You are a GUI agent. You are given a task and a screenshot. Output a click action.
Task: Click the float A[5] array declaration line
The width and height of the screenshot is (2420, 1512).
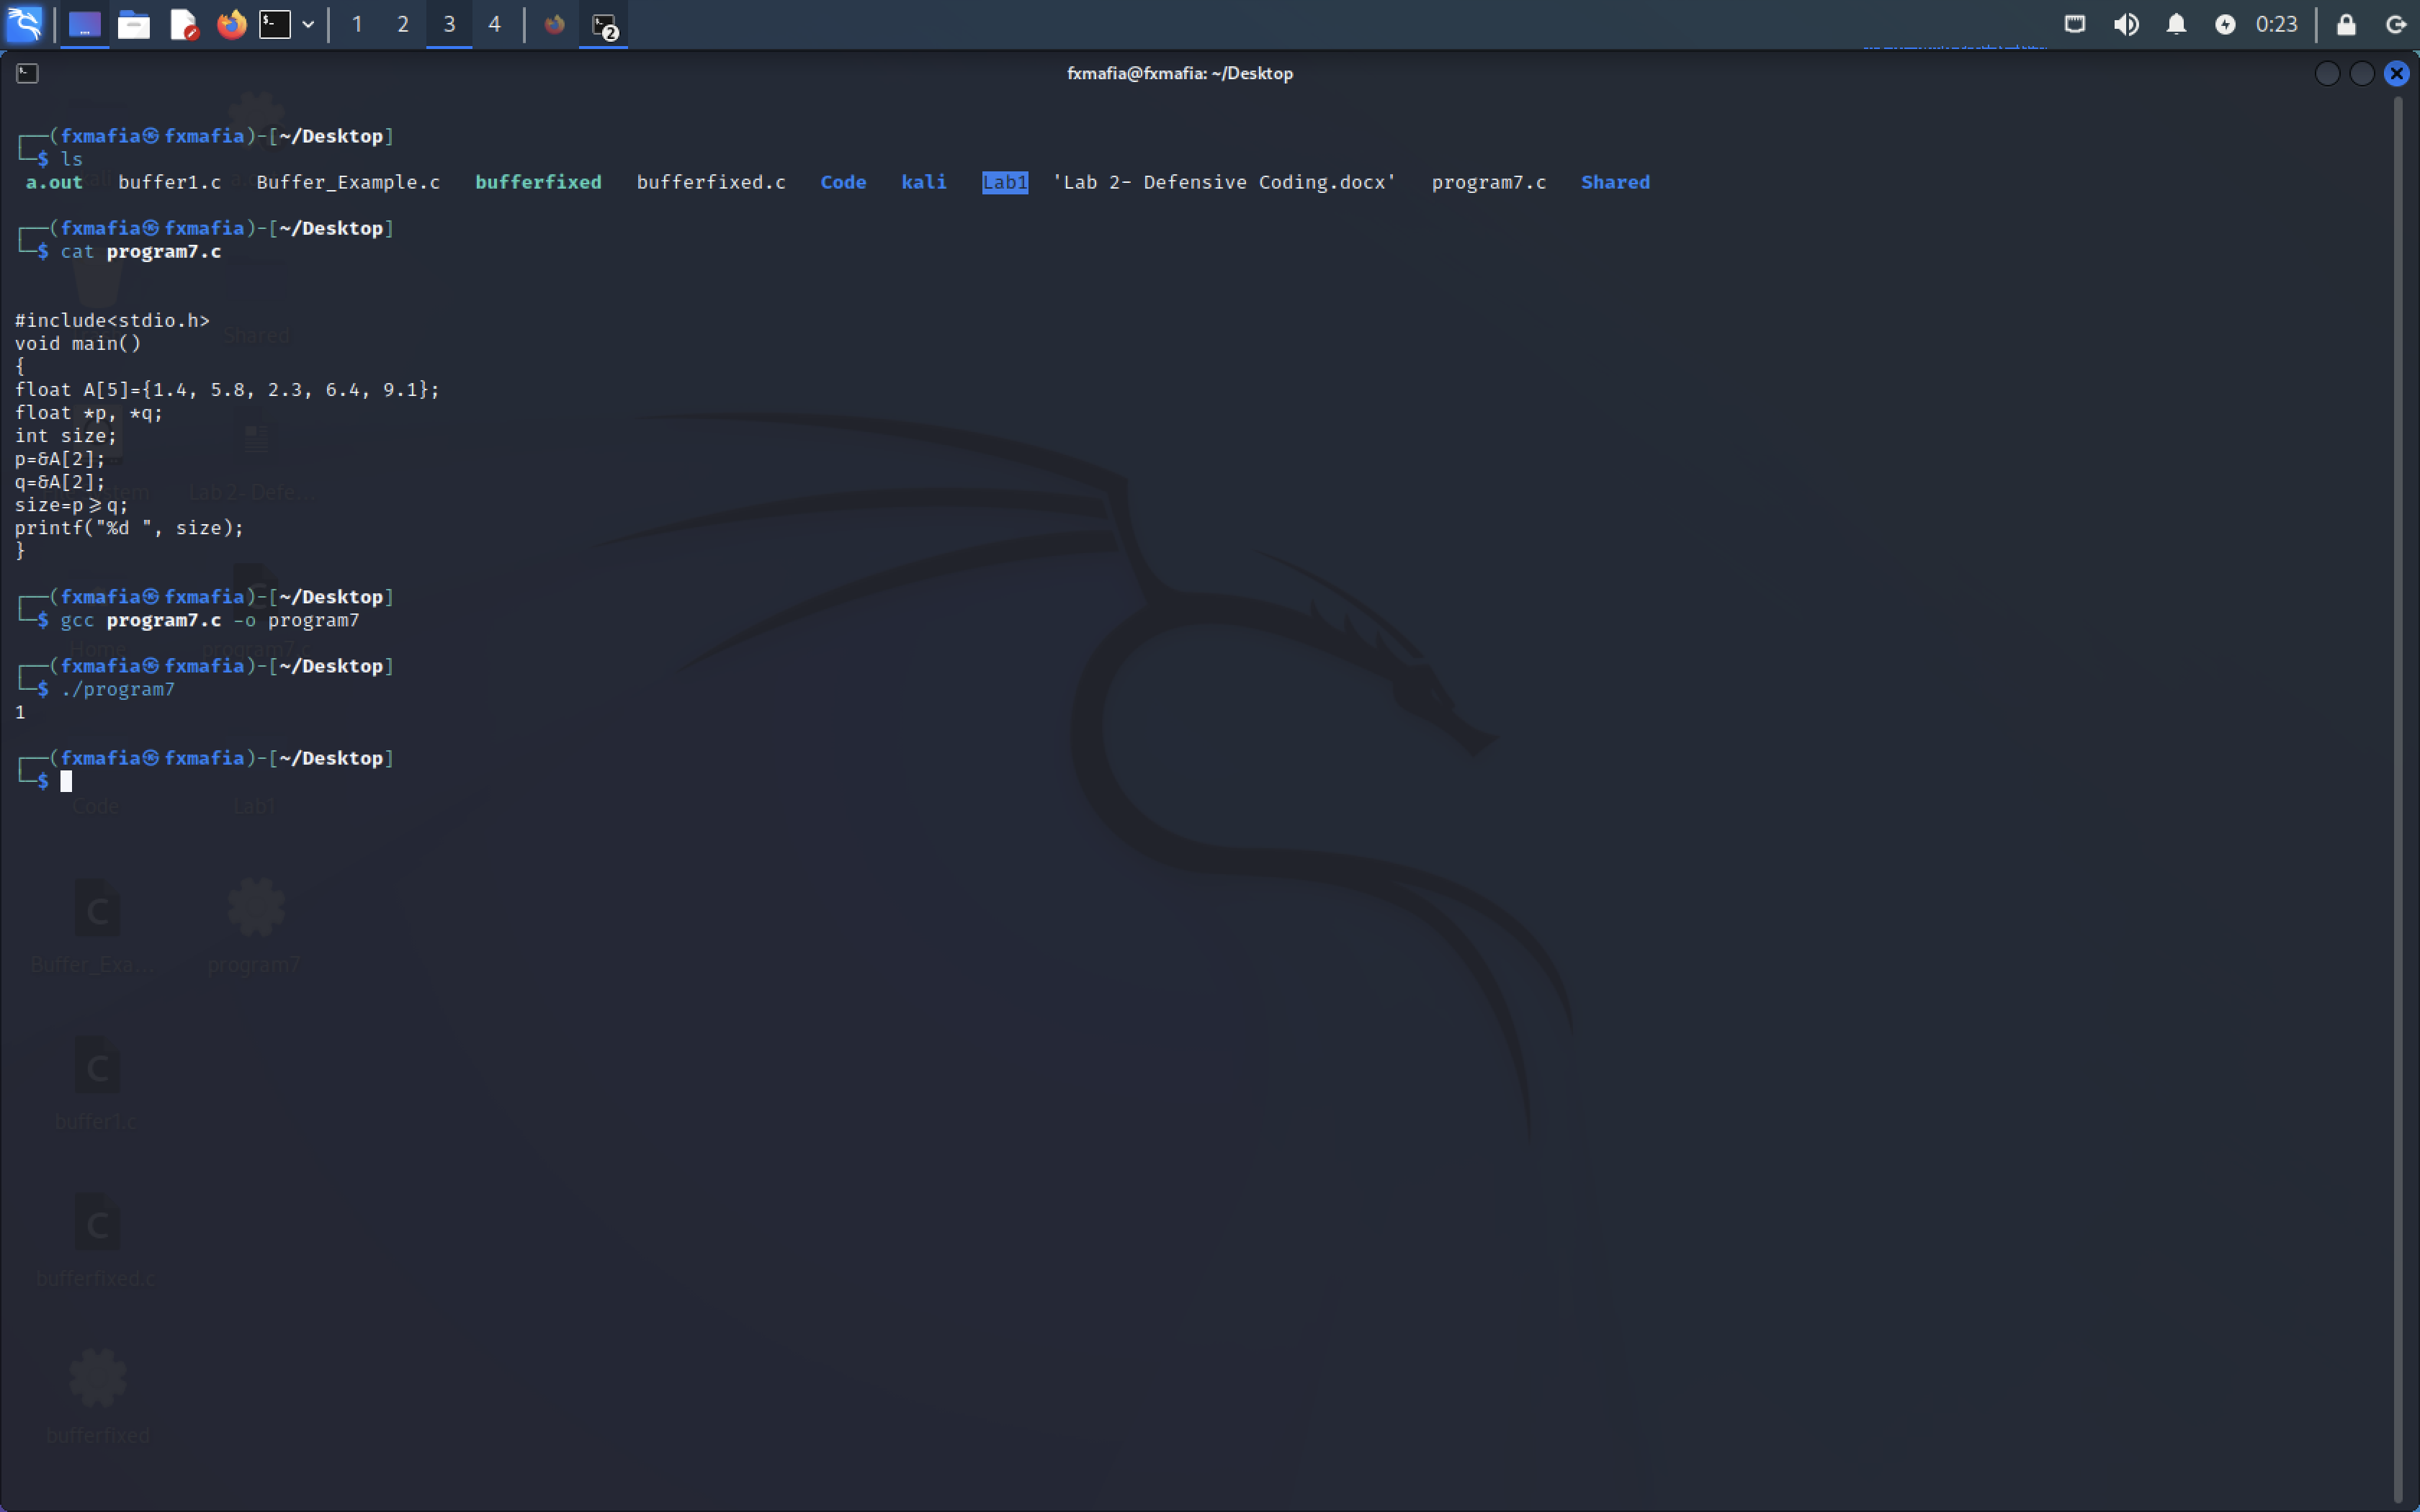227,389
